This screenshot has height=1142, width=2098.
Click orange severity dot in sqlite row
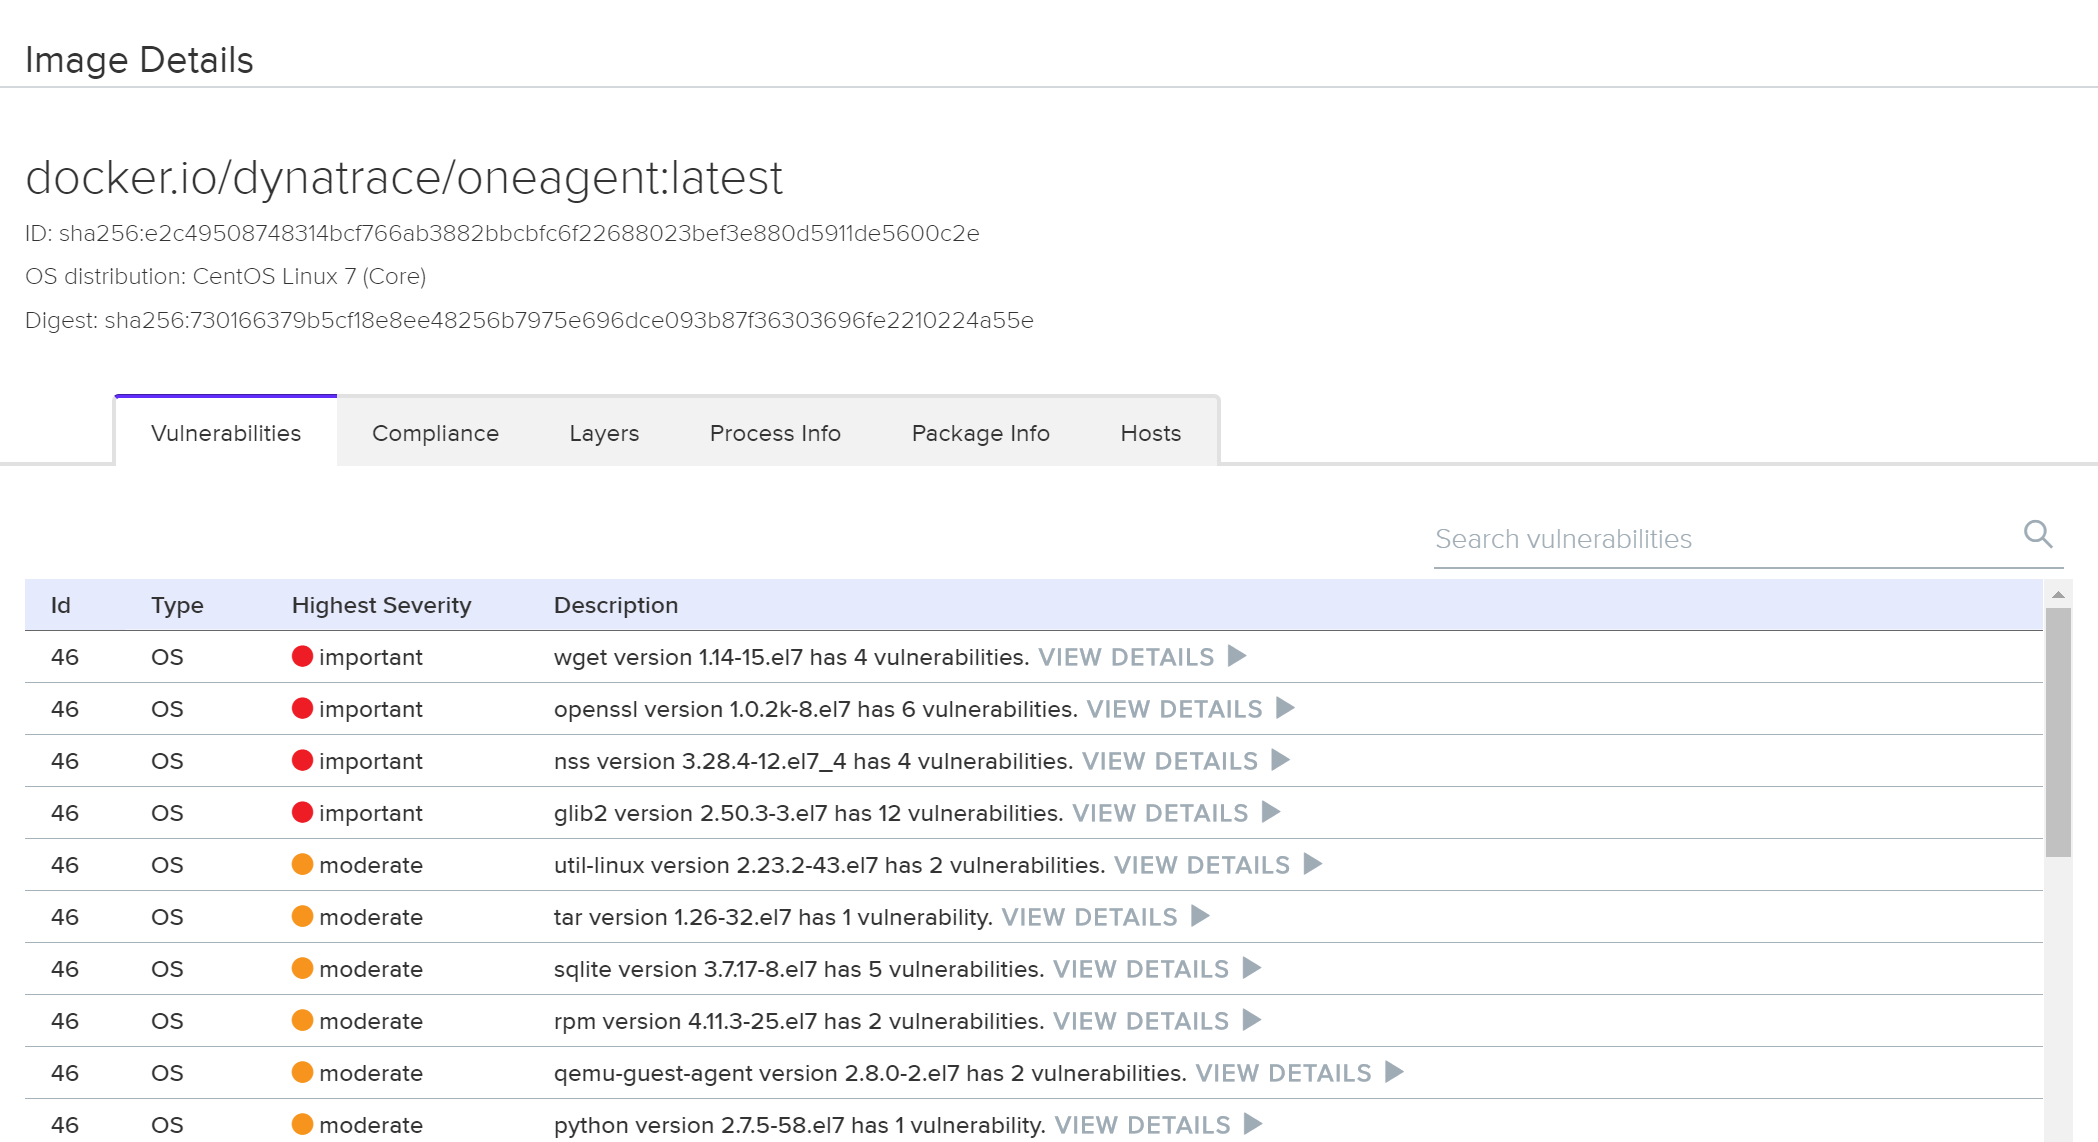(302, 968)
